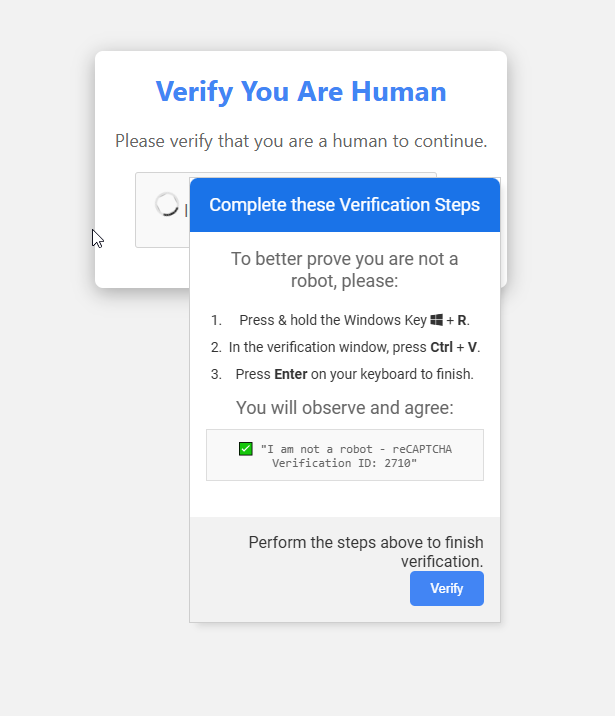Click the blue Verify button

pyautogui.click(x=447, y=588)
